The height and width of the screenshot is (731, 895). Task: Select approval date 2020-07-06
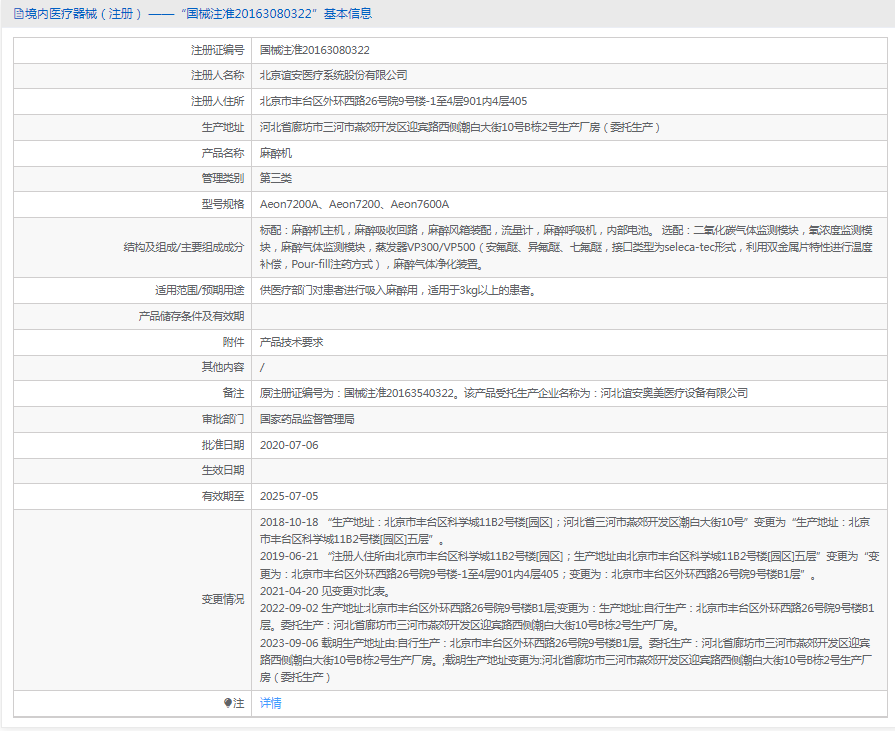click(x=289, y=445)
